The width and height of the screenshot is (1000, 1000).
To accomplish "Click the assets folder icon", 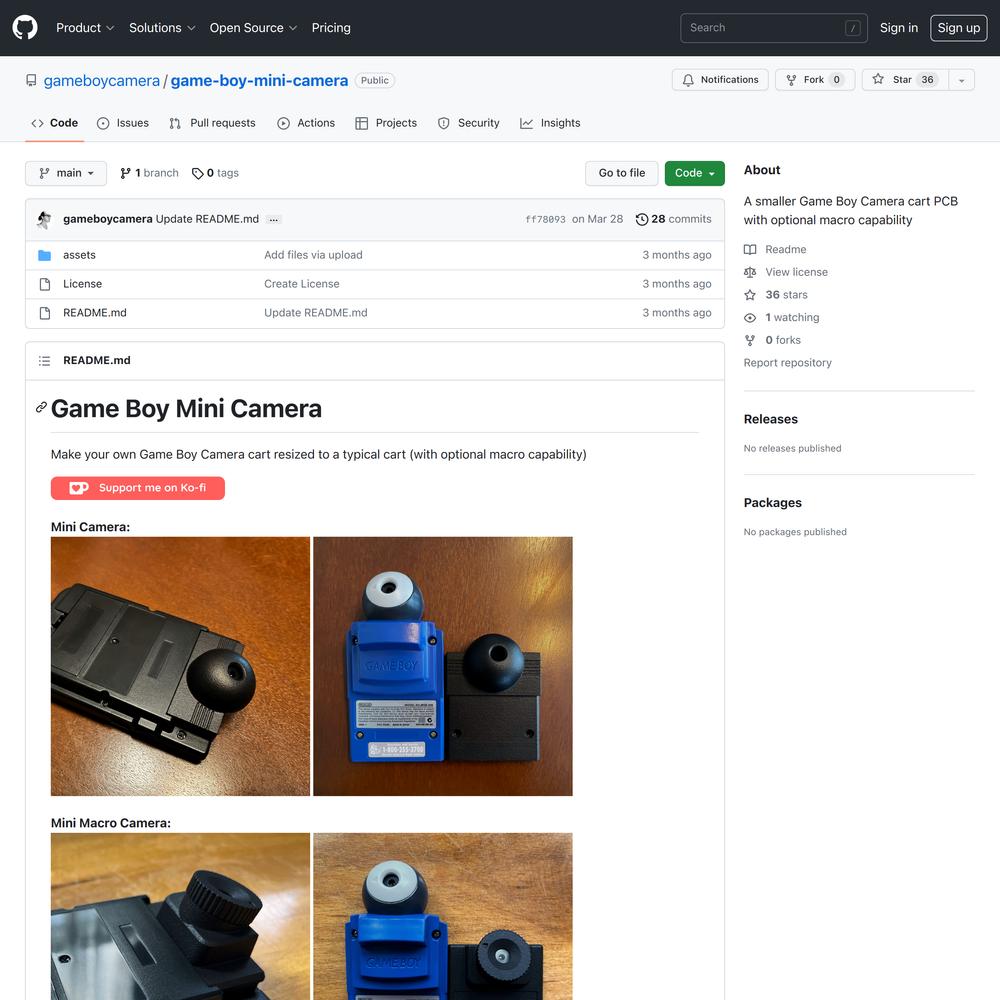I will pyautogui.click(x=45, y=255).
